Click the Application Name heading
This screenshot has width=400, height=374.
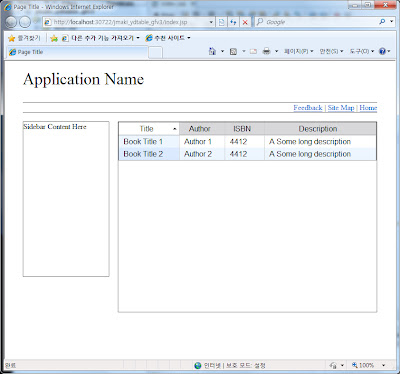tap(83, 80)
